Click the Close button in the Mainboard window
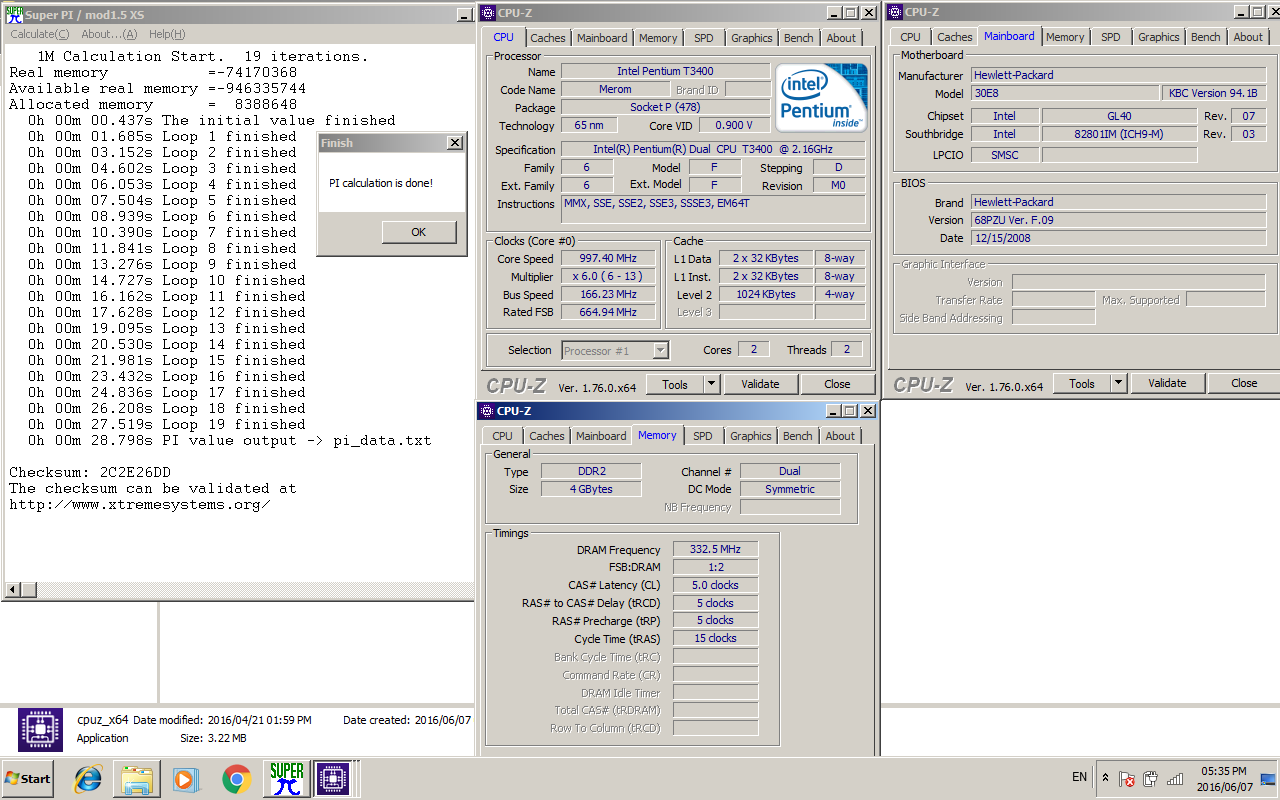The height and width of the screenshot is (800, 1280). (x=1245, y=383)
